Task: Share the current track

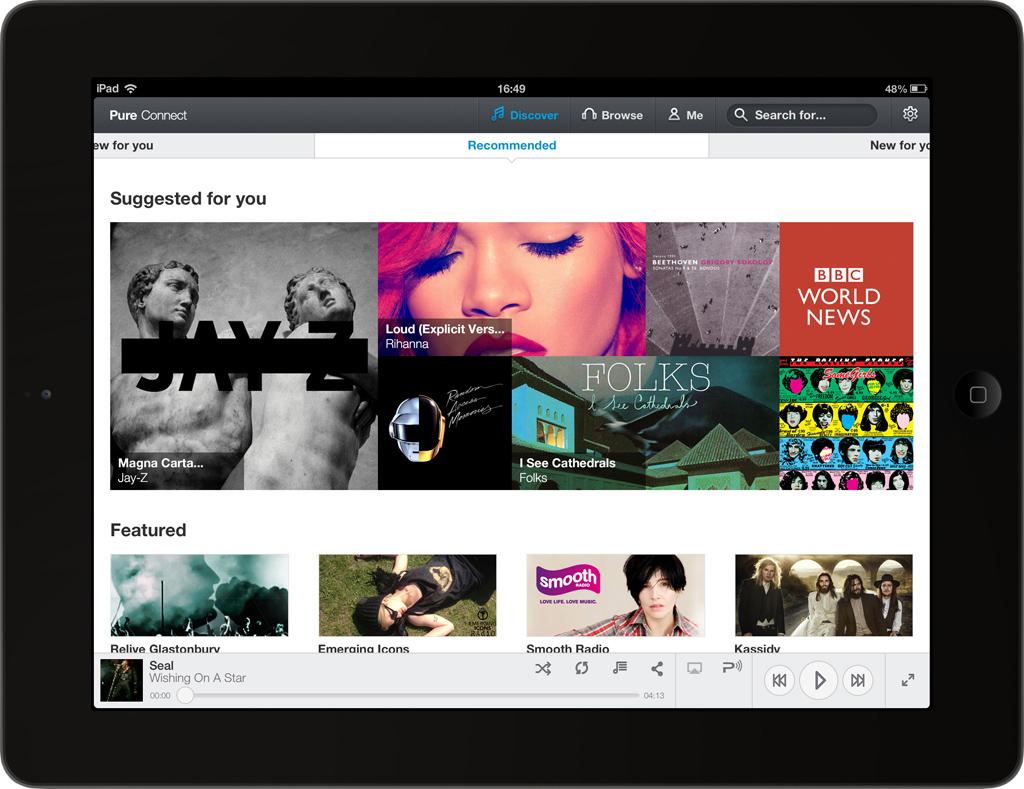Action: [657, 668]
